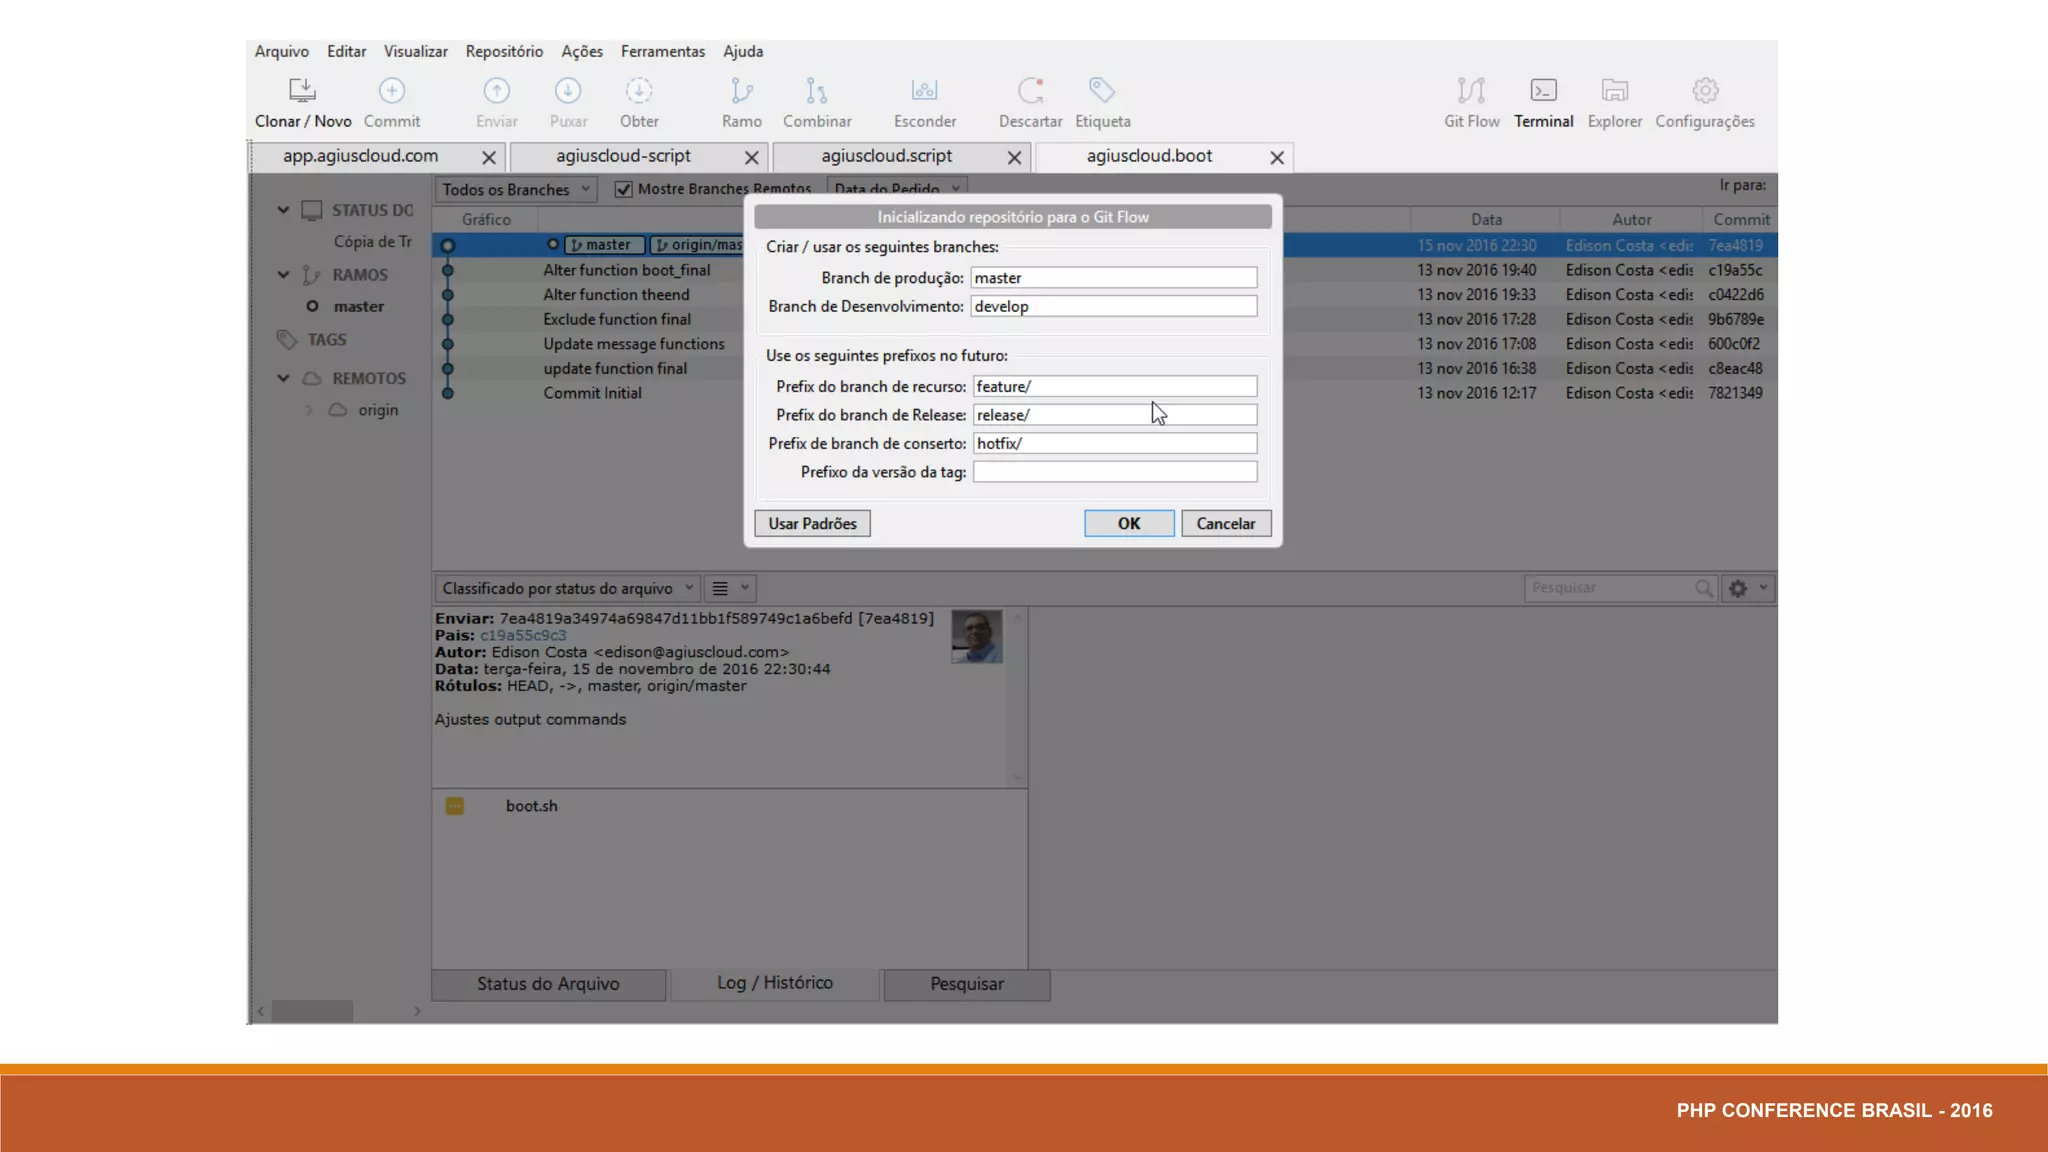The image size is (2048, 1152).
Task: Switch to the agiuscloud-script tab
Action: coord(623,157)
